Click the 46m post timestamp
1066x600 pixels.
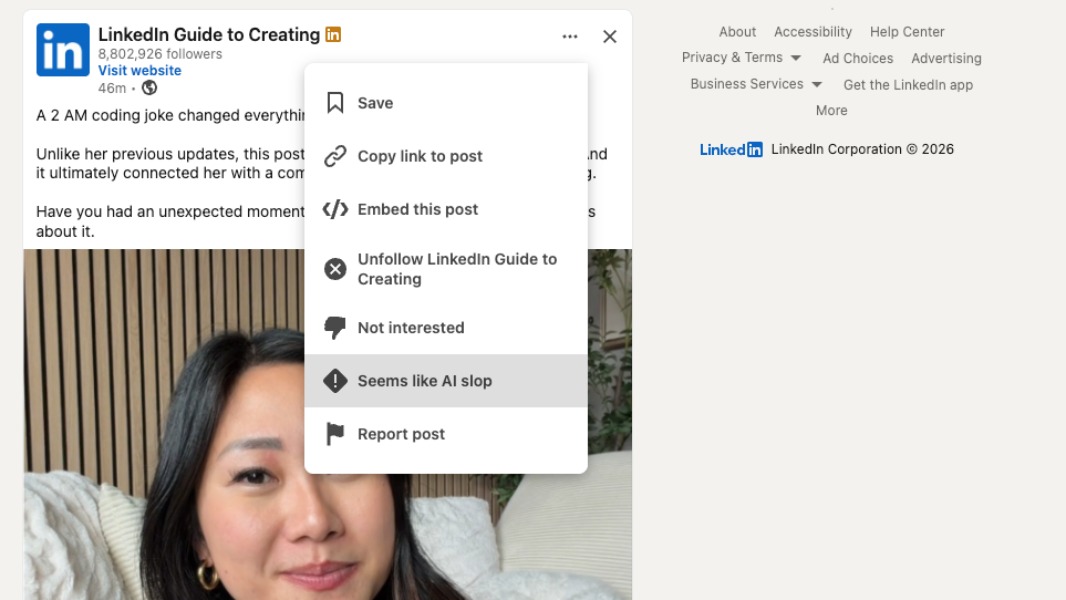[x=111, y=88]
